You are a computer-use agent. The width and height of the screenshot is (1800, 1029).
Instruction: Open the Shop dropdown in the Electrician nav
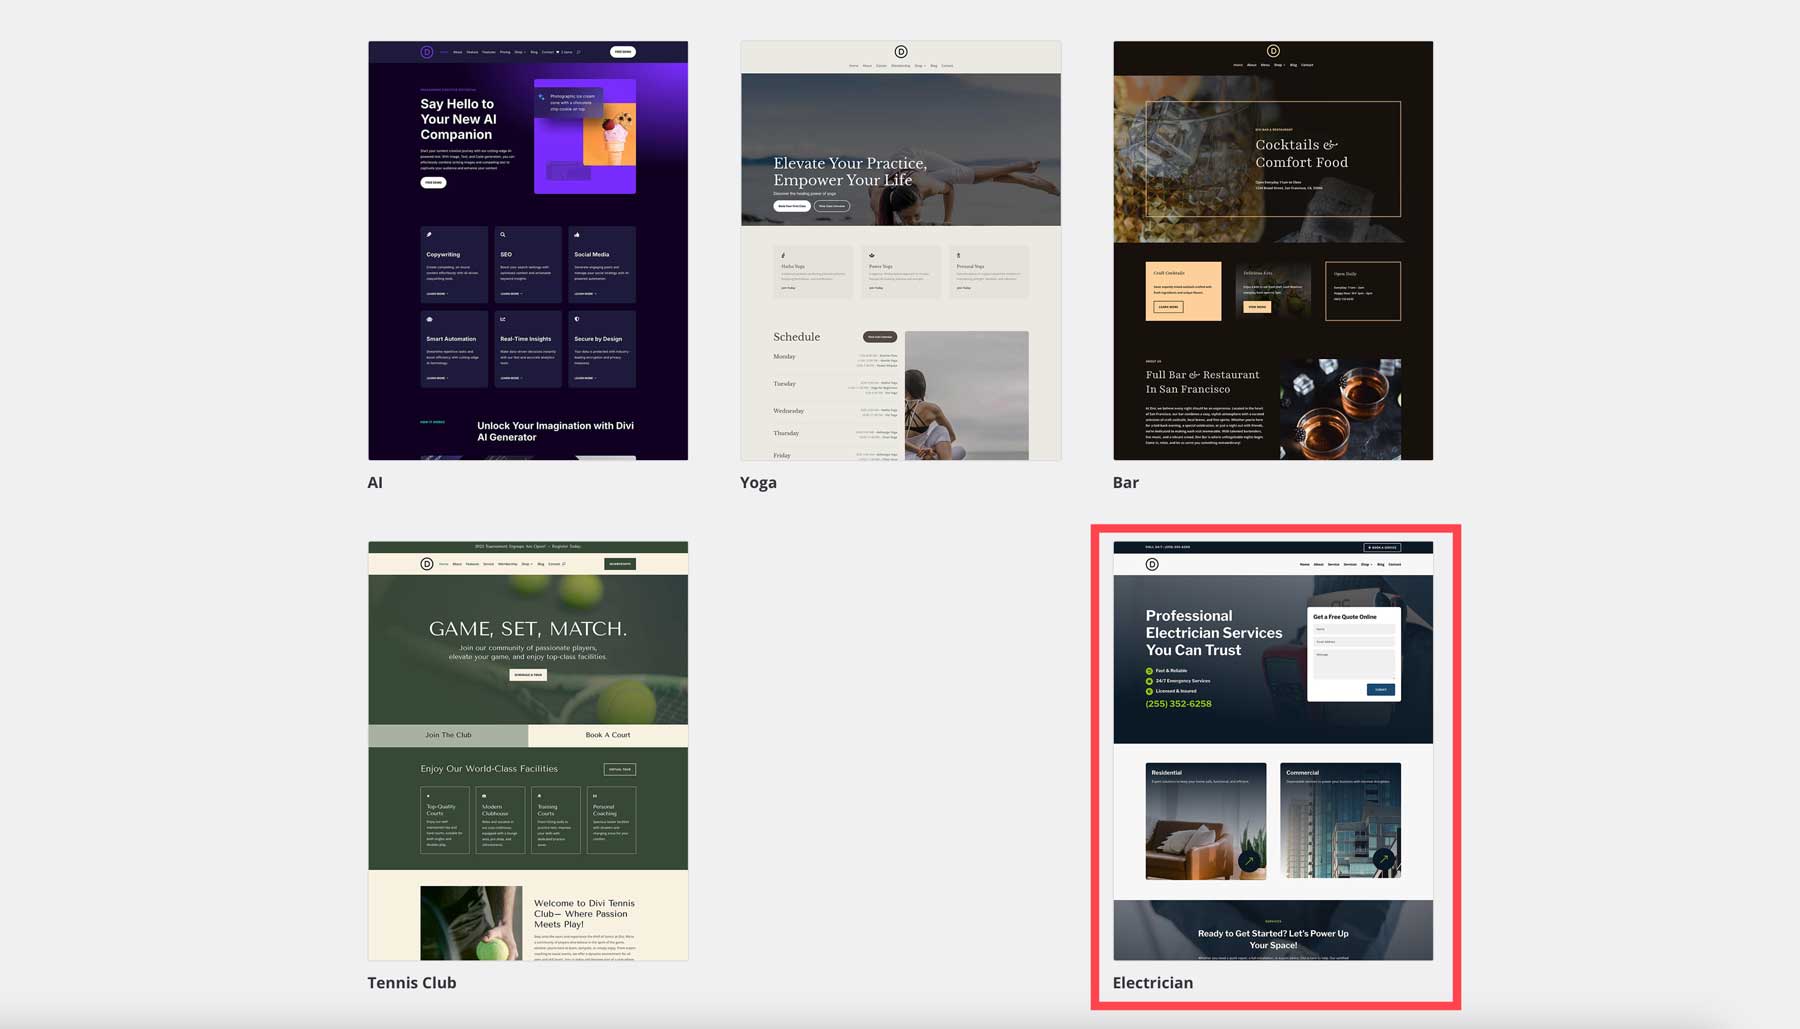[x=1364, y=564]
